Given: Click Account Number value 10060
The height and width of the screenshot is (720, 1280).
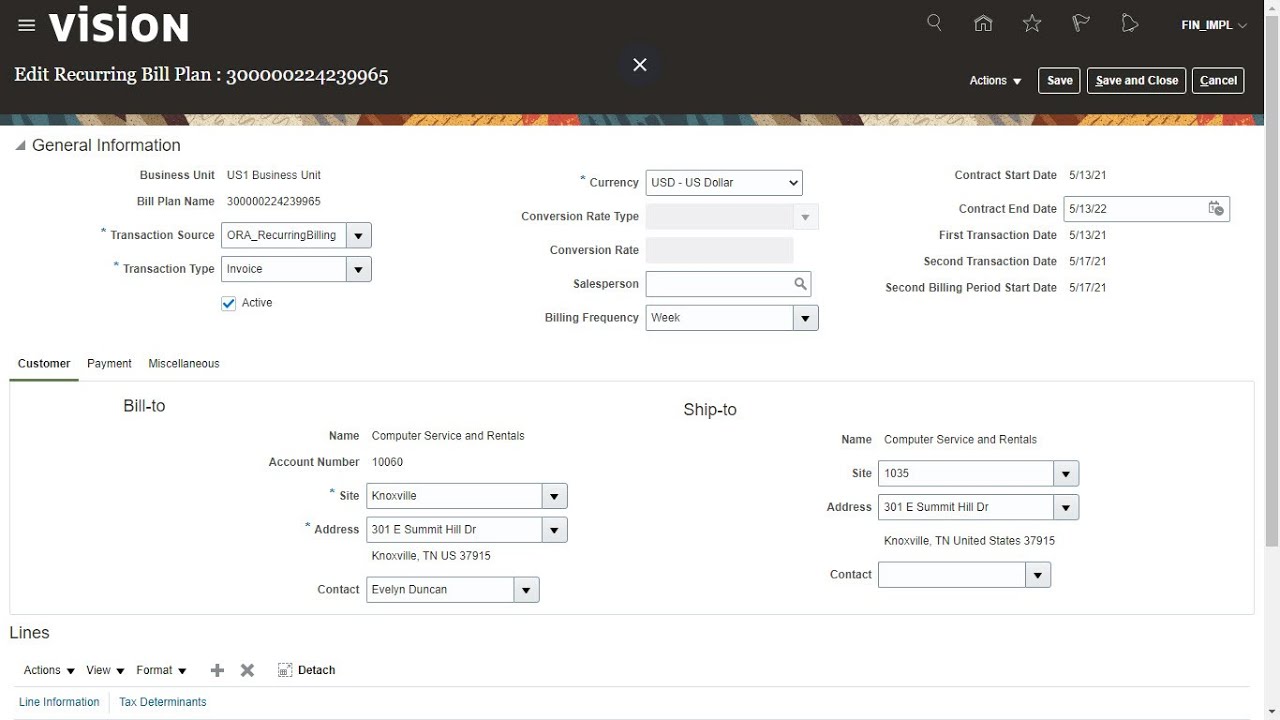Looking at the screenshot, I should 387,462.
